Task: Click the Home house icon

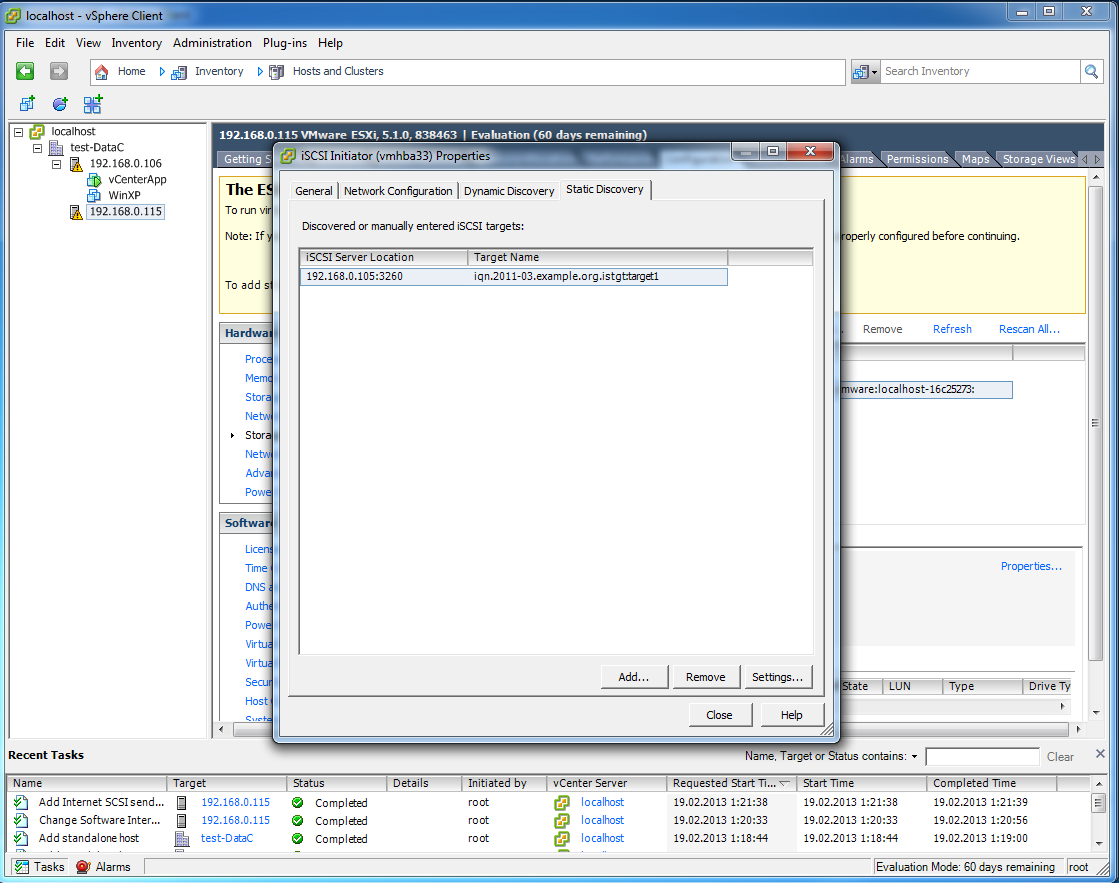Action: [x=101, y=71]
